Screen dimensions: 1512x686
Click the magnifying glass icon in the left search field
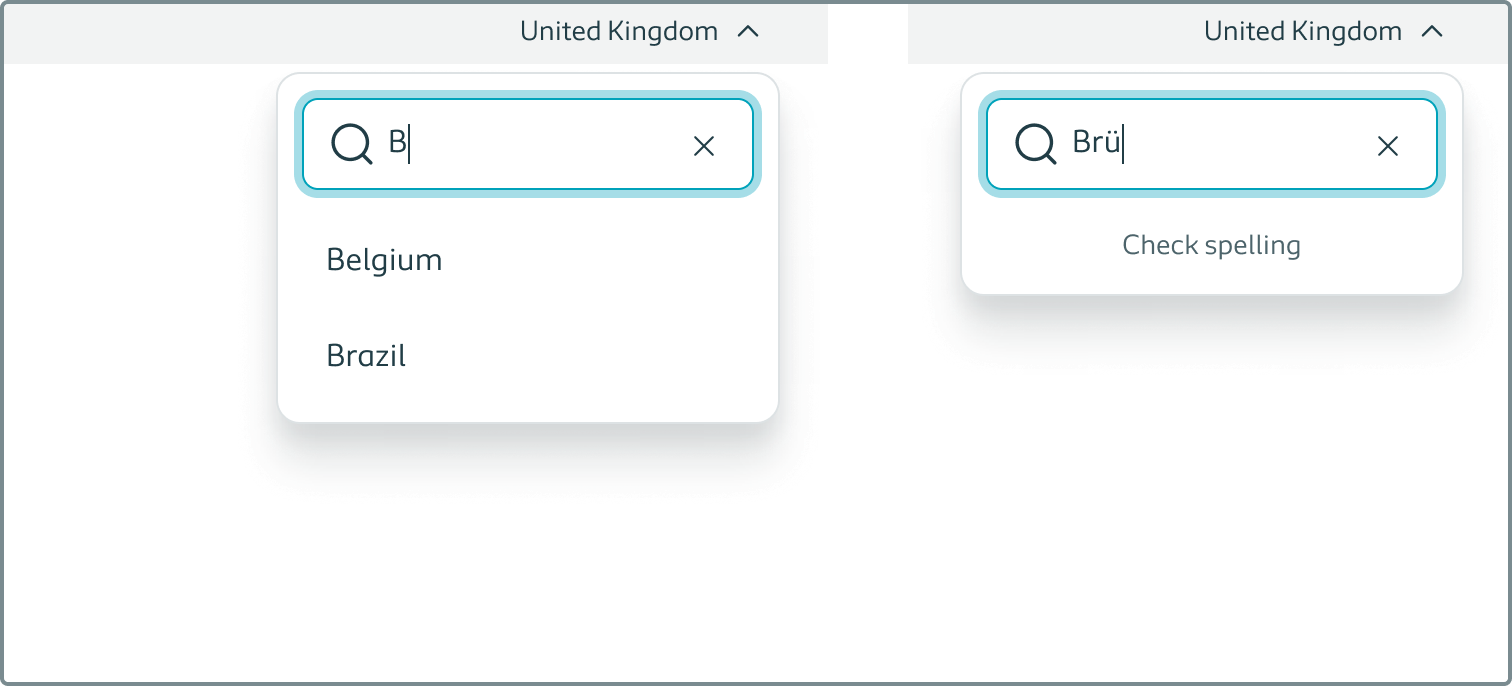pyautogui.click(x=350, y=144)
